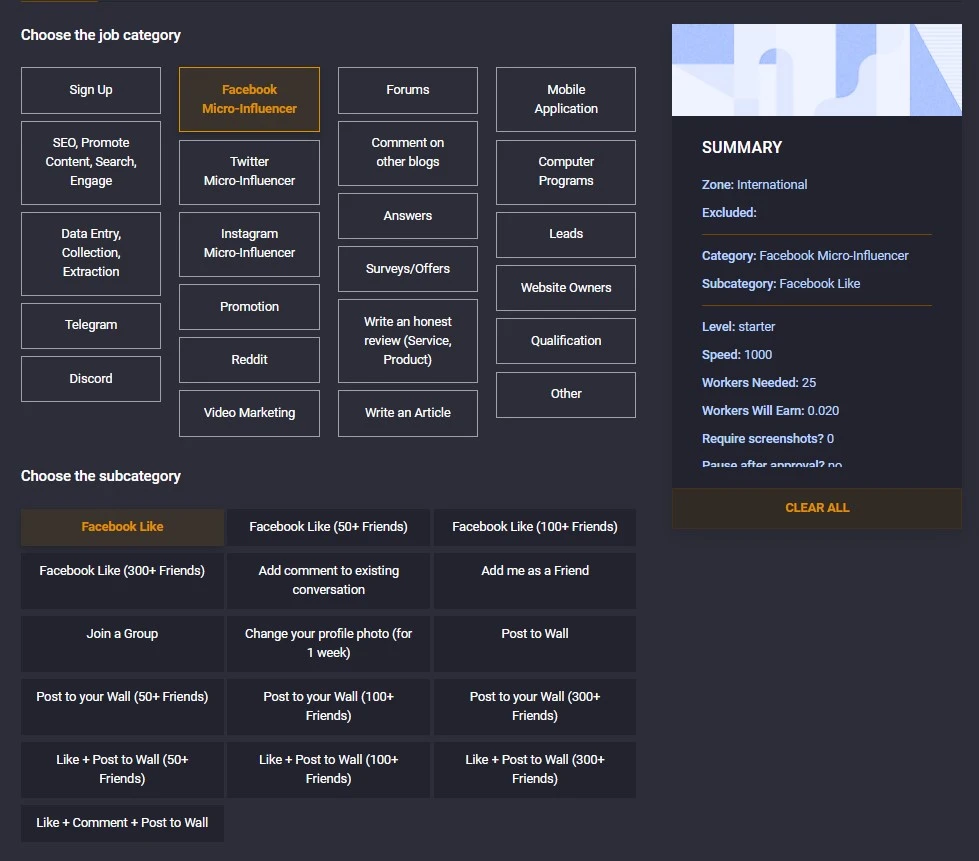The image size is (979, 861).
Task: Pick the Surveys/Offers category
Action: tap(408, 269)
